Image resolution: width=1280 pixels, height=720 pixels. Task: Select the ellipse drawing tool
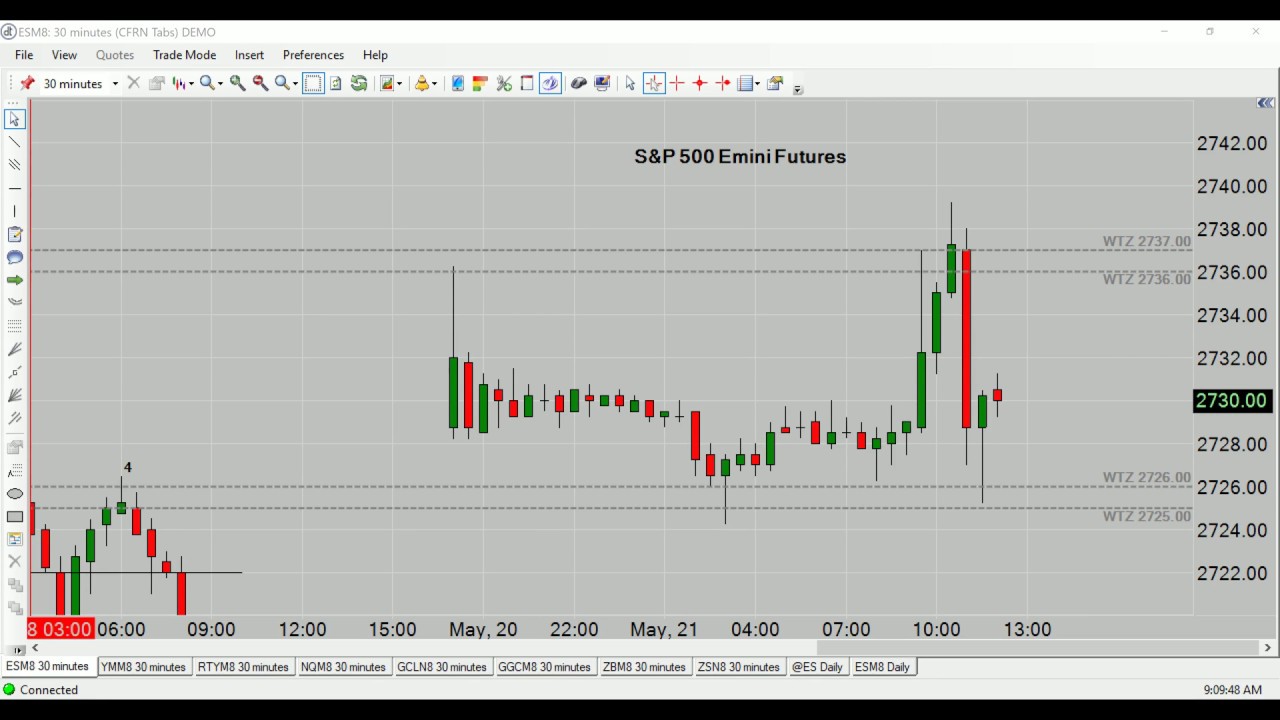(14, 494)
